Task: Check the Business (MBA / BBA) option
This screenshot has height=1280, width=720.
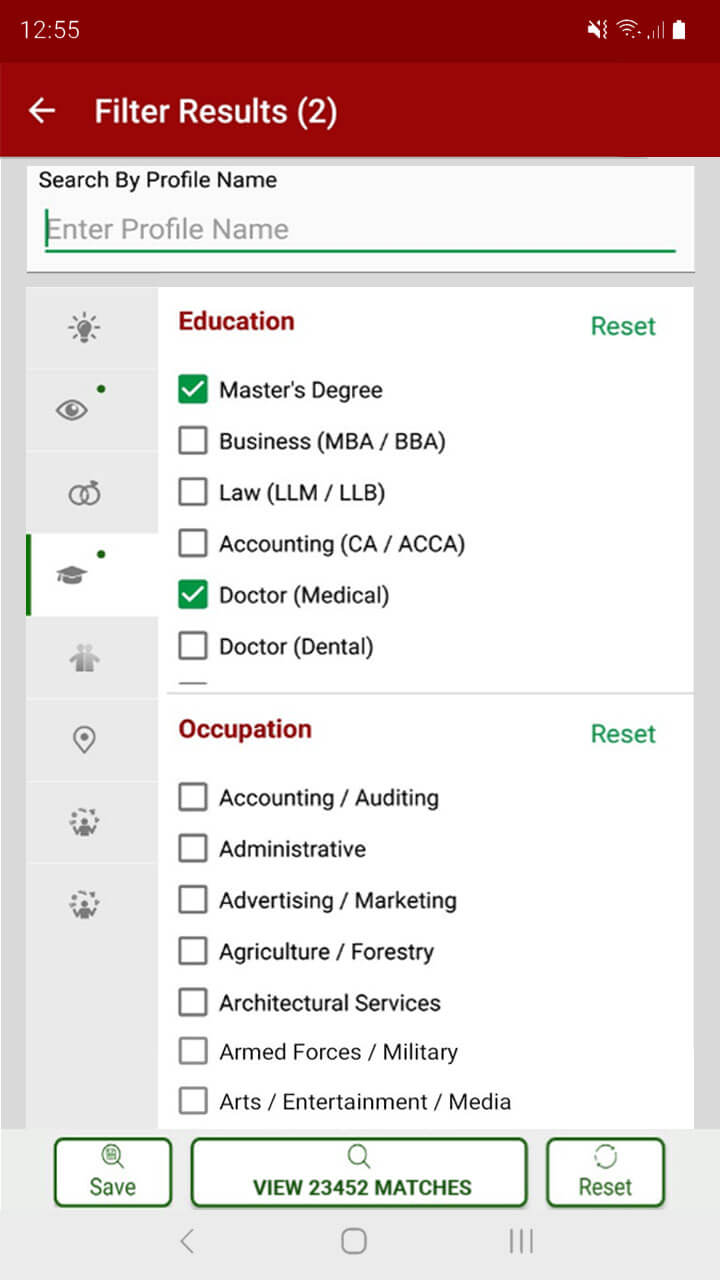Action: [193, 441]
